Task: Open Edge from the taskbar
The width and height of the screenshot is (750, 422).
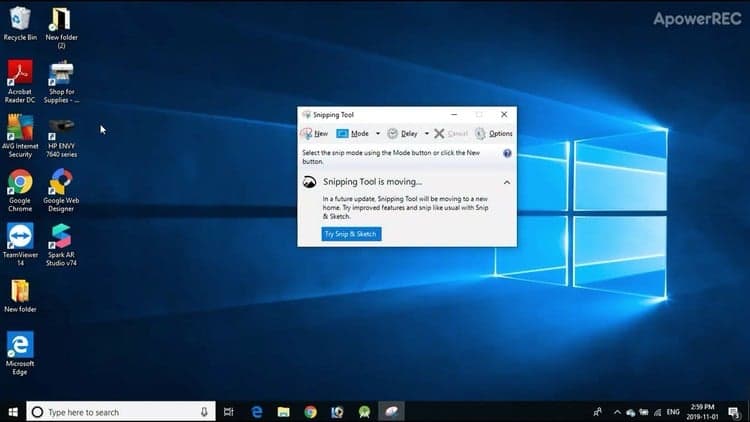Action: coord(256,412)
